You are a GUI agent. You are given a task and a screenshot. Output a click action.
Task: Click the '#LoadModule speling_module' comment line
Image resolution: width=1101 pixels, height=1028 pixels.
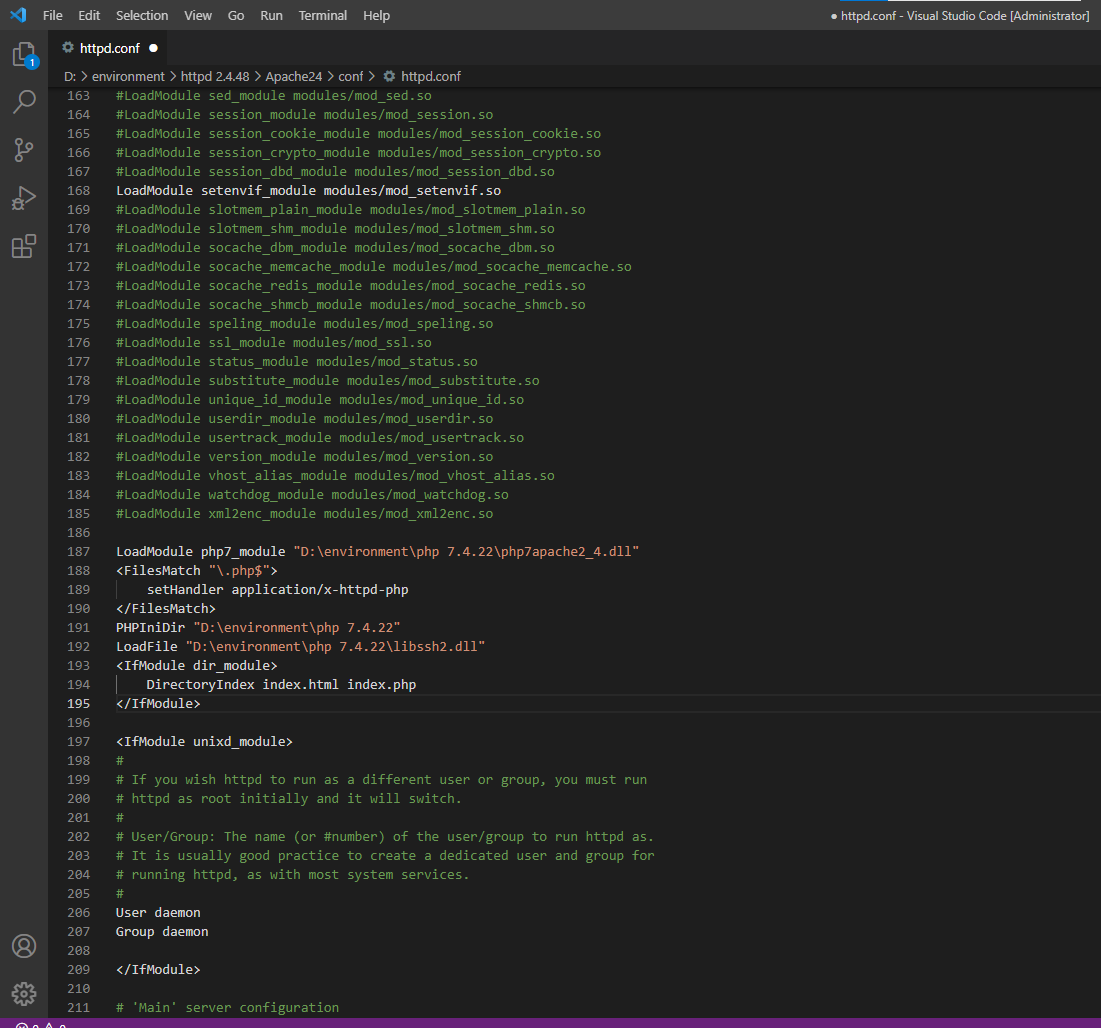pos(305,324)
